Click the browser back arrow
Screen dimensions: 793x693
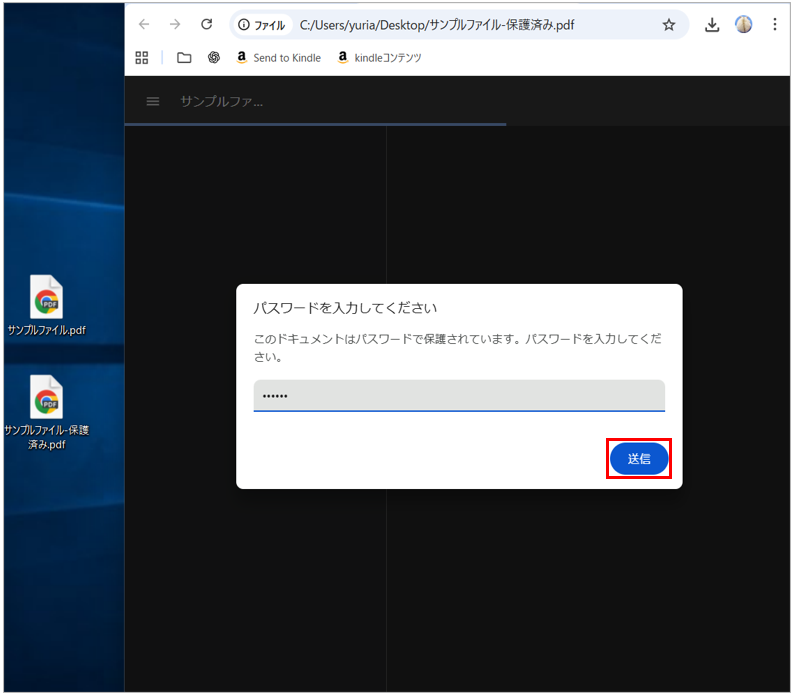pyautogui.click(x=144, y=25)
